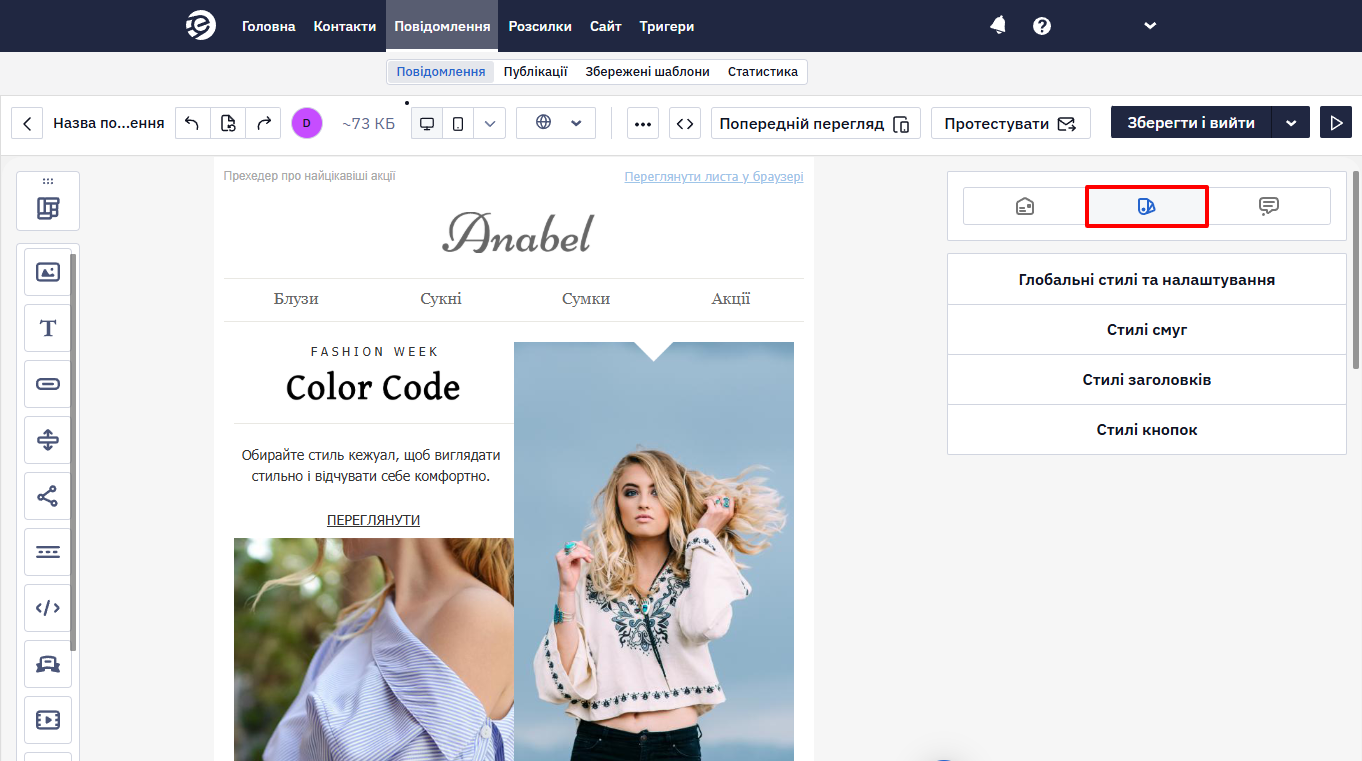
Task: Select the Button block tool
Action: click(48, 384)
